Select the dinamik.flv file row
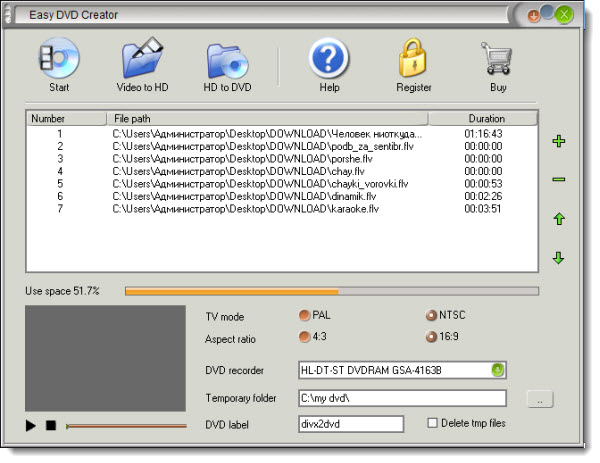The width and height of the screenshot is (600, 463). click(282, 196)
